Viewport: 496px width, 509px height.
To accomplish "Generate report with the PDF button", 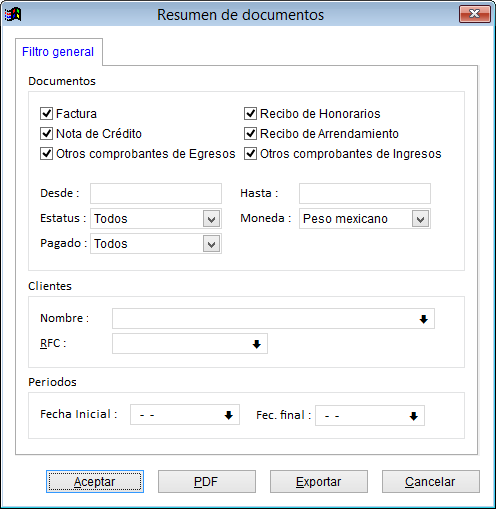I will [207, 482].
